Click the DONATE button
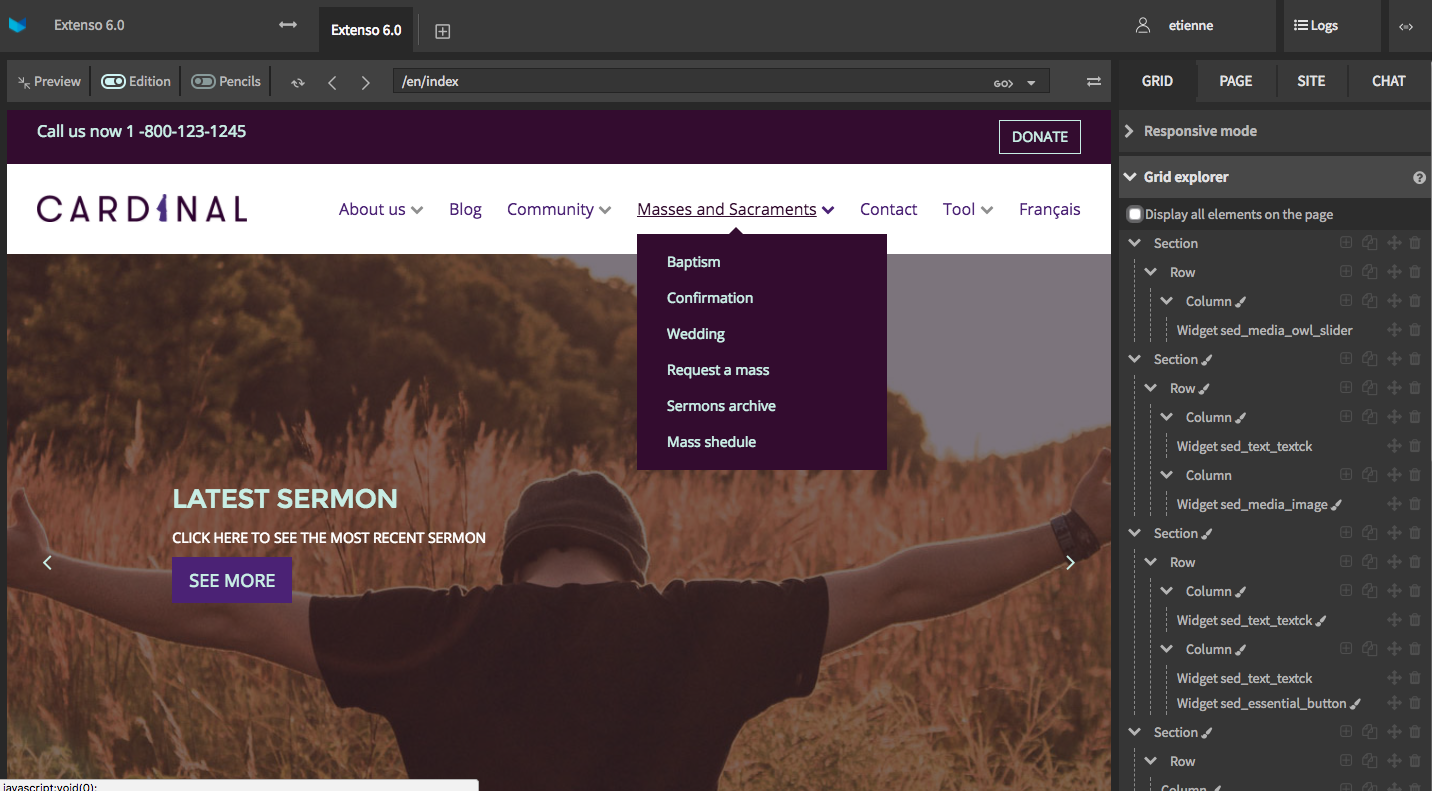The image size is (1432, 791). pyautogui.click(x=1040, y=137)
